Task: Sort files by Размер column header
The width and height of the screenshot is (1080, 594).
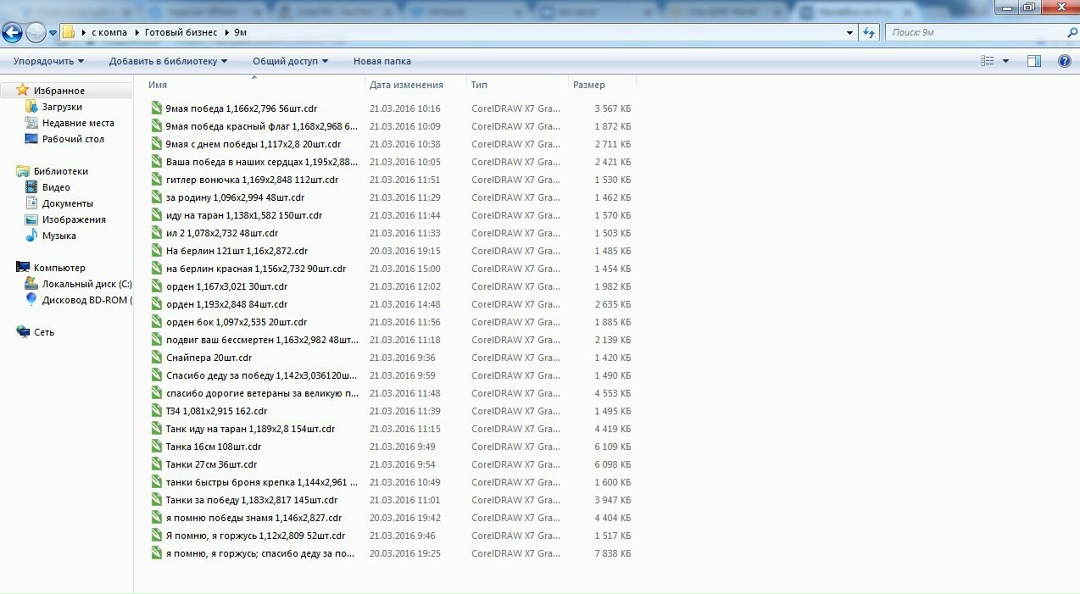Action: tap(589, 85)
